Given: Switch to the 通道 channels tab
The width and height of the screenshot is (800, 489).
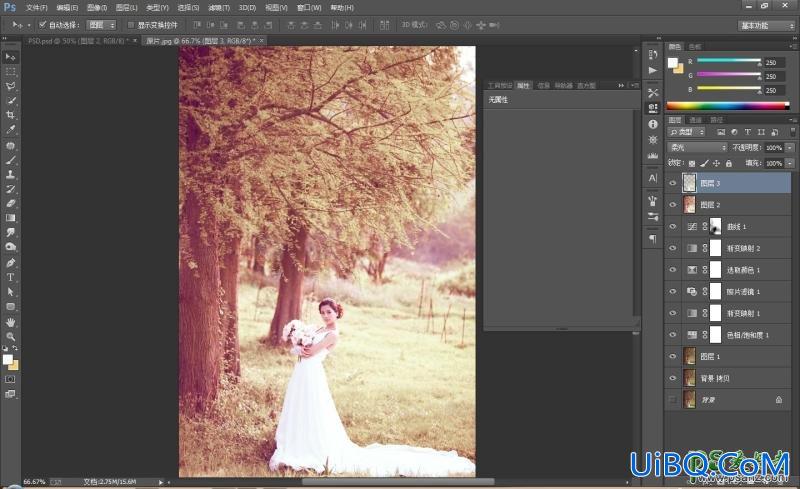Looking at the screenshot, I should (x=695, y=120).
